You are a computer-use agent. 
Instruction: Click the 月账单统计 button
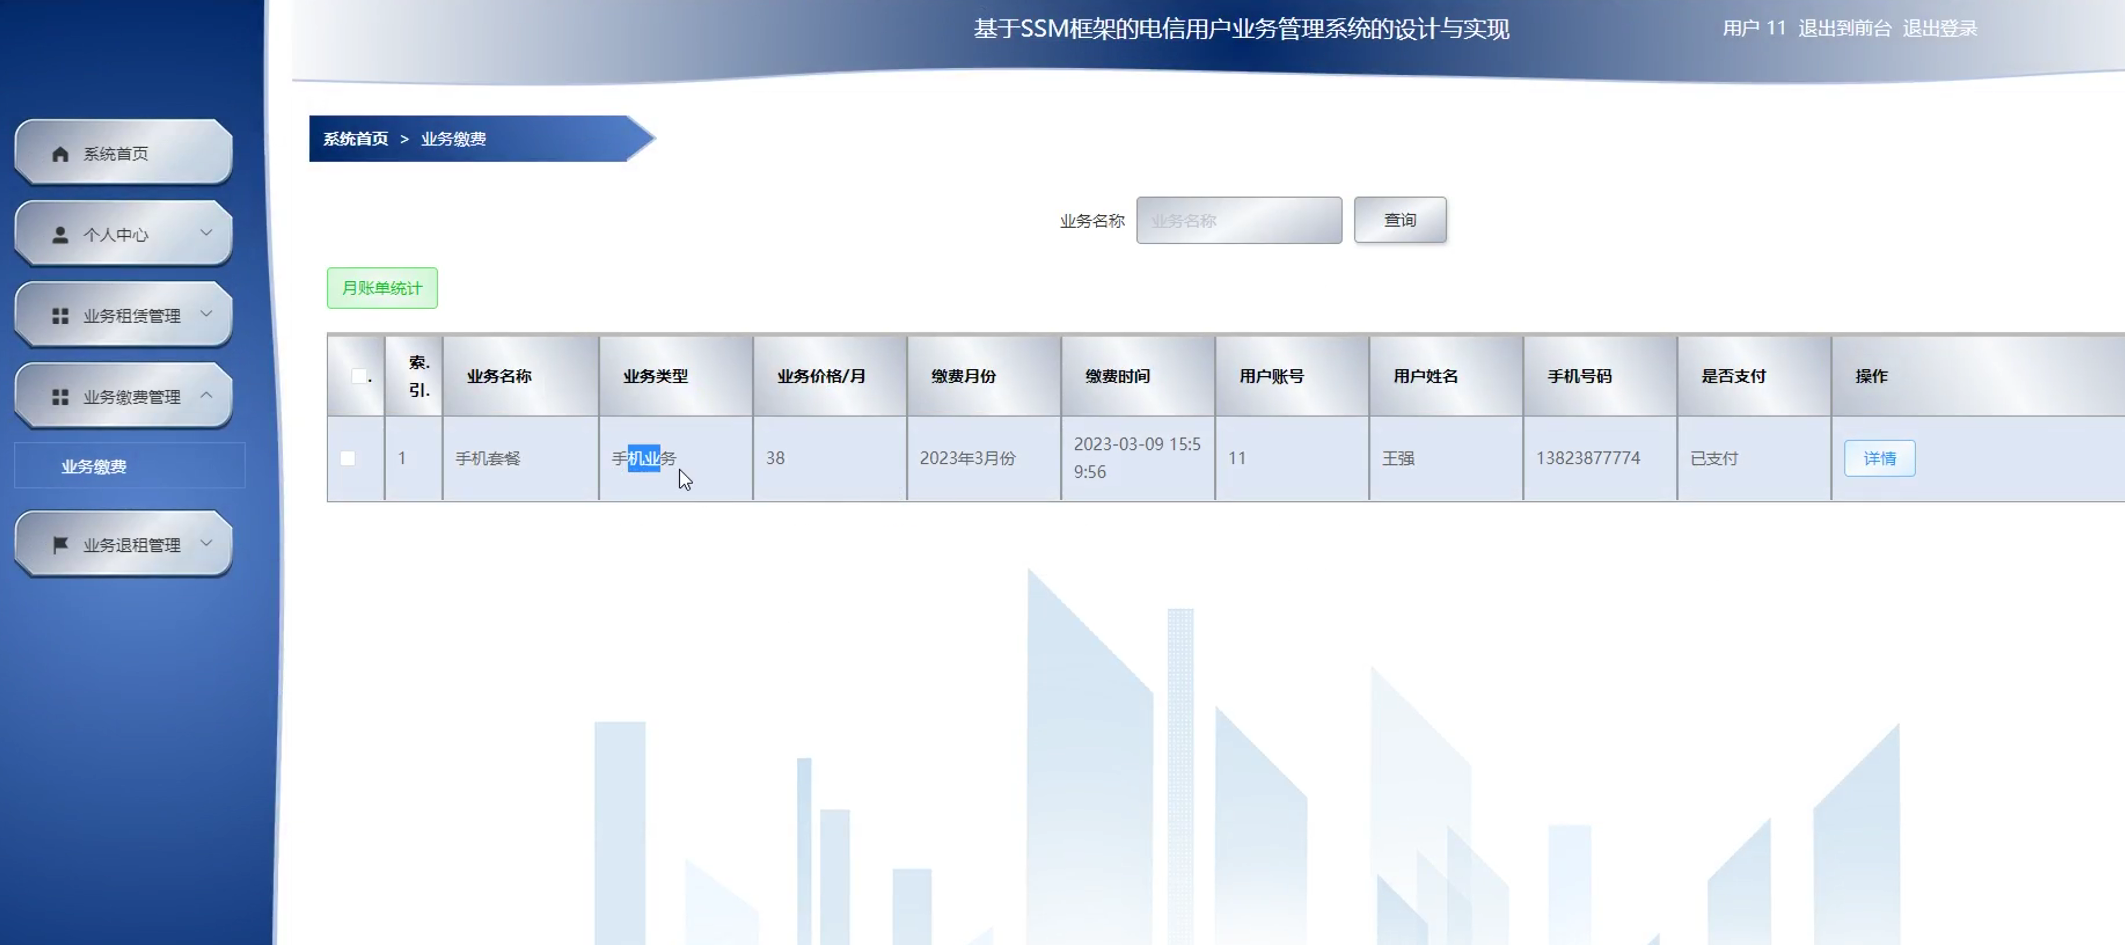pos(382,288)
